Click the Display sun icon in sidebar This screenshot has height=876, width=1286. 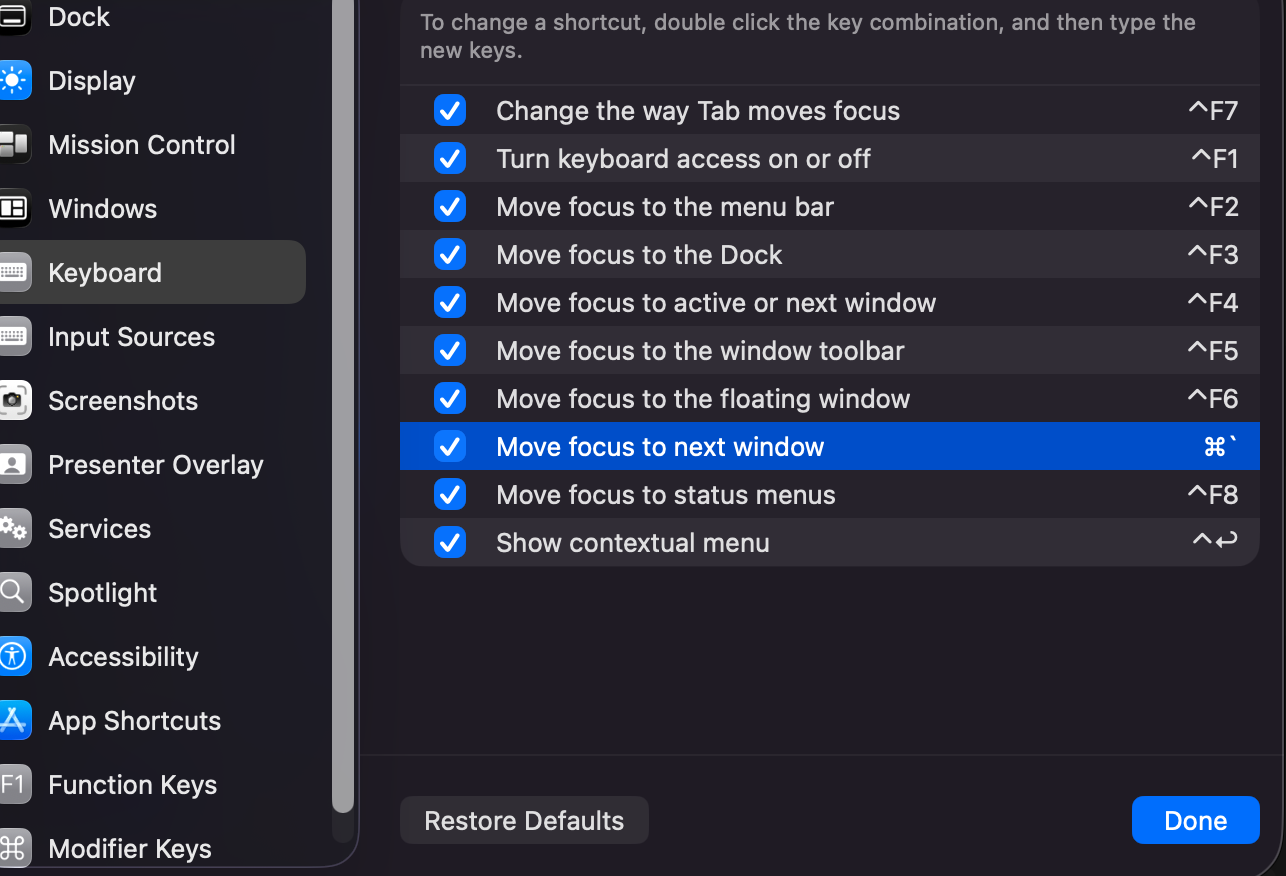pyautogui.click(x=14, y=81)
